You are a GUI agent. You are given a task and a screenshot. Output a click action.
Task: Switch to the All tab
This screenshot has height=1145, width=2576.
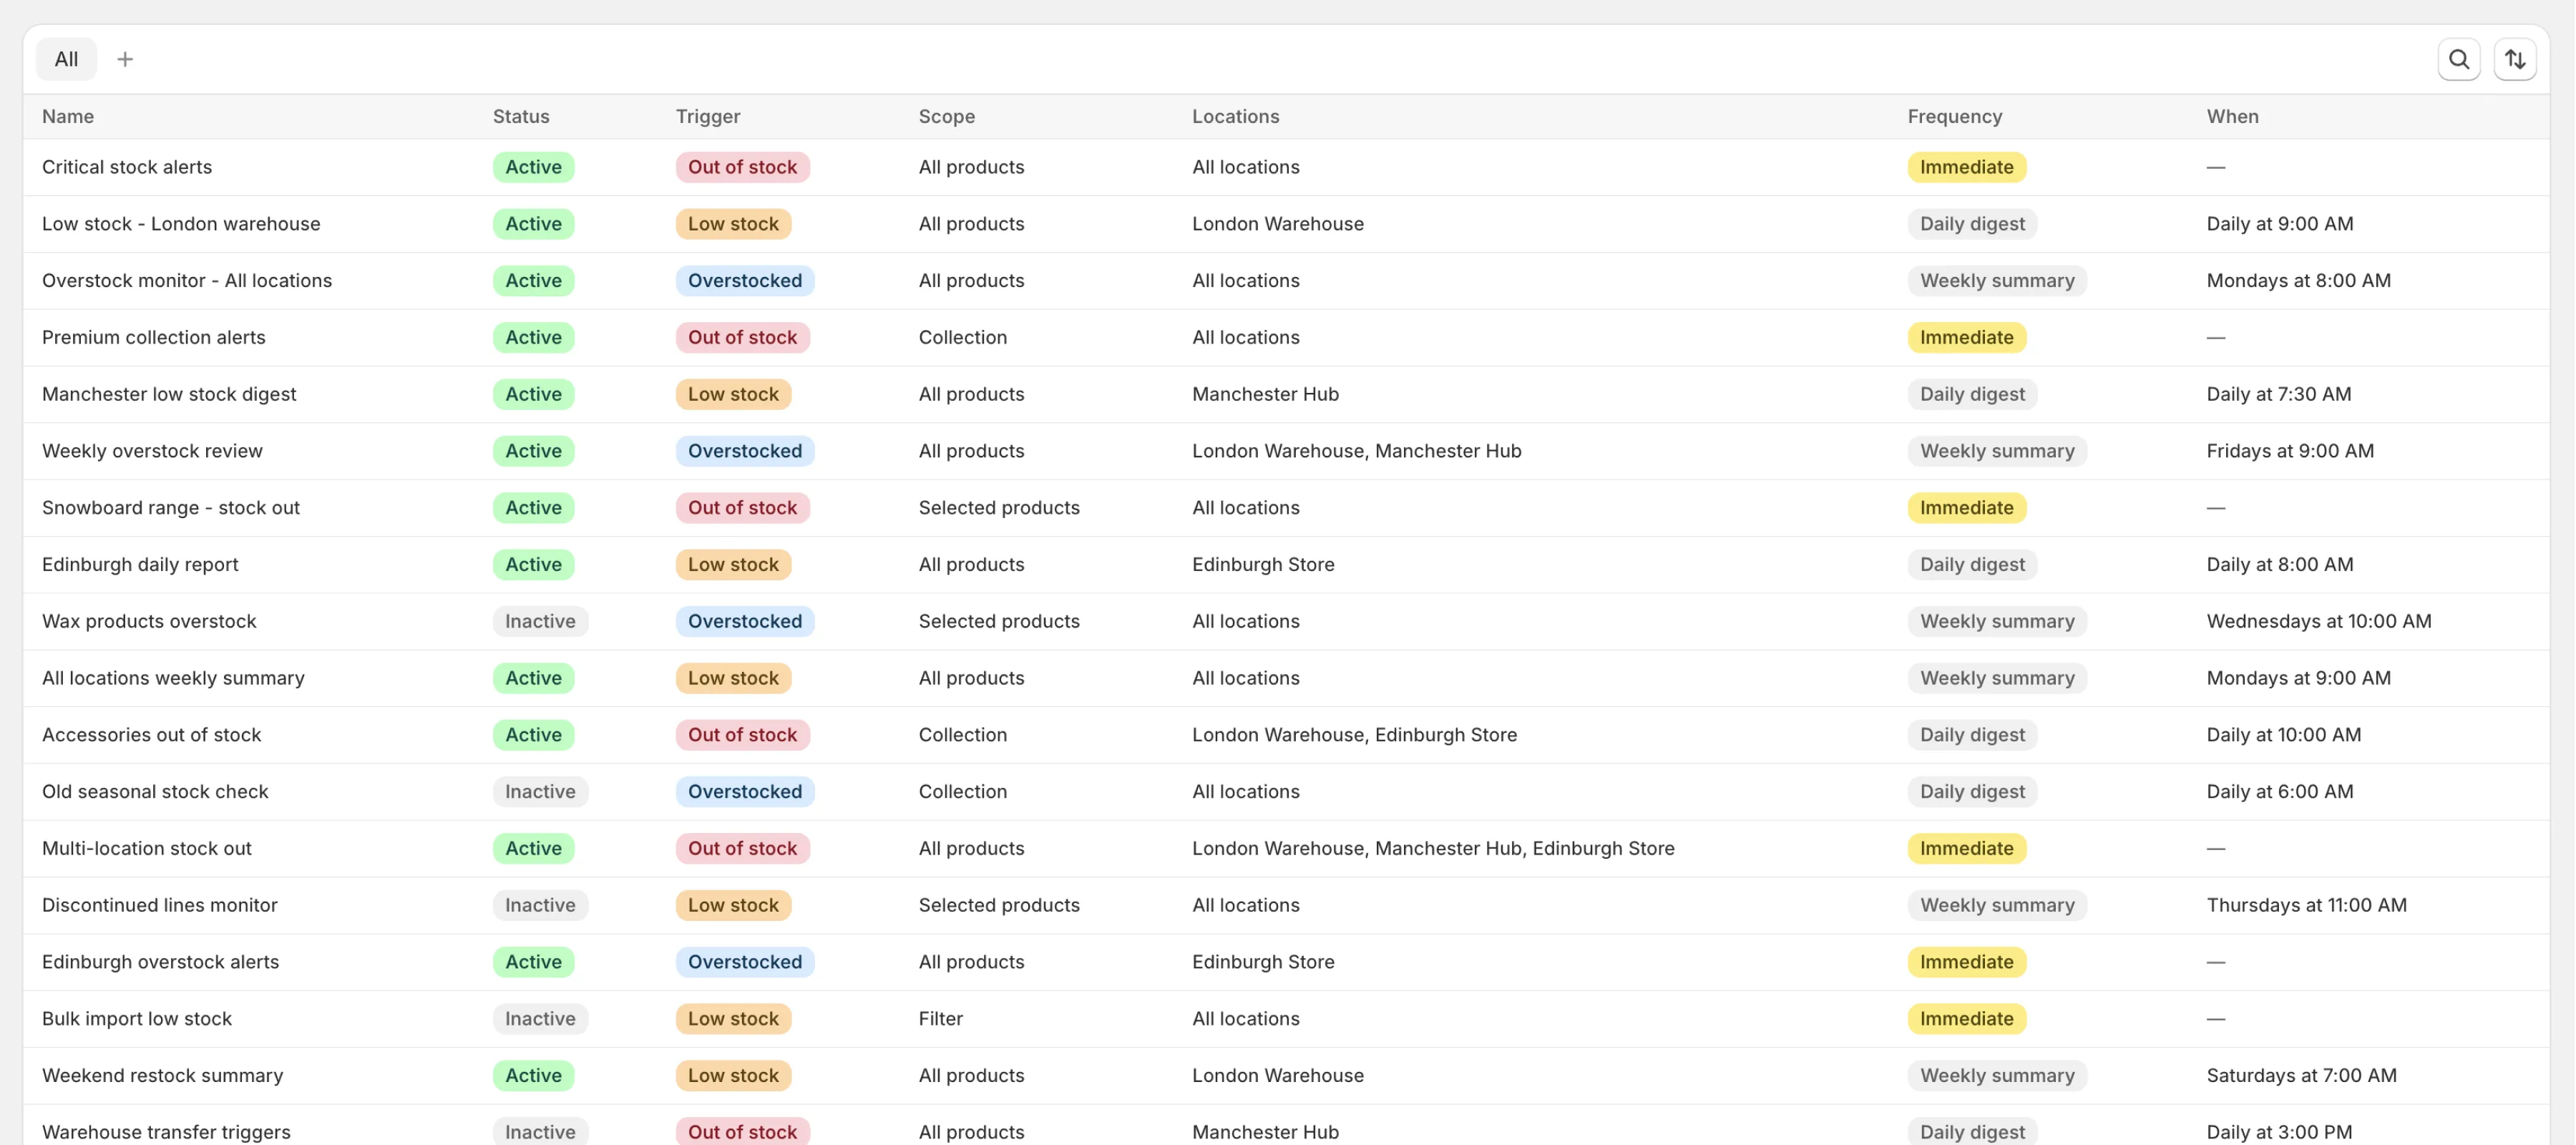coord(65,58)
